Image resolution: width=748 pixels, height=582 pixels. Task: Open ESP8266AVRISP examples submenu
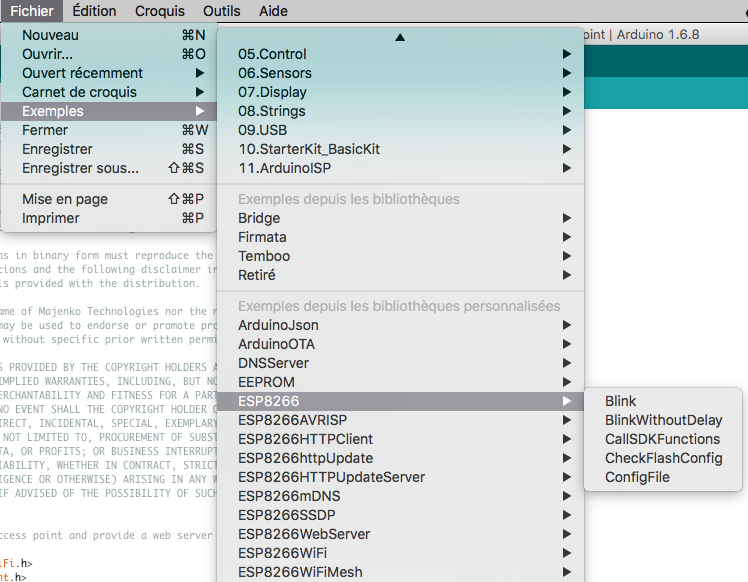pos(400,420)
